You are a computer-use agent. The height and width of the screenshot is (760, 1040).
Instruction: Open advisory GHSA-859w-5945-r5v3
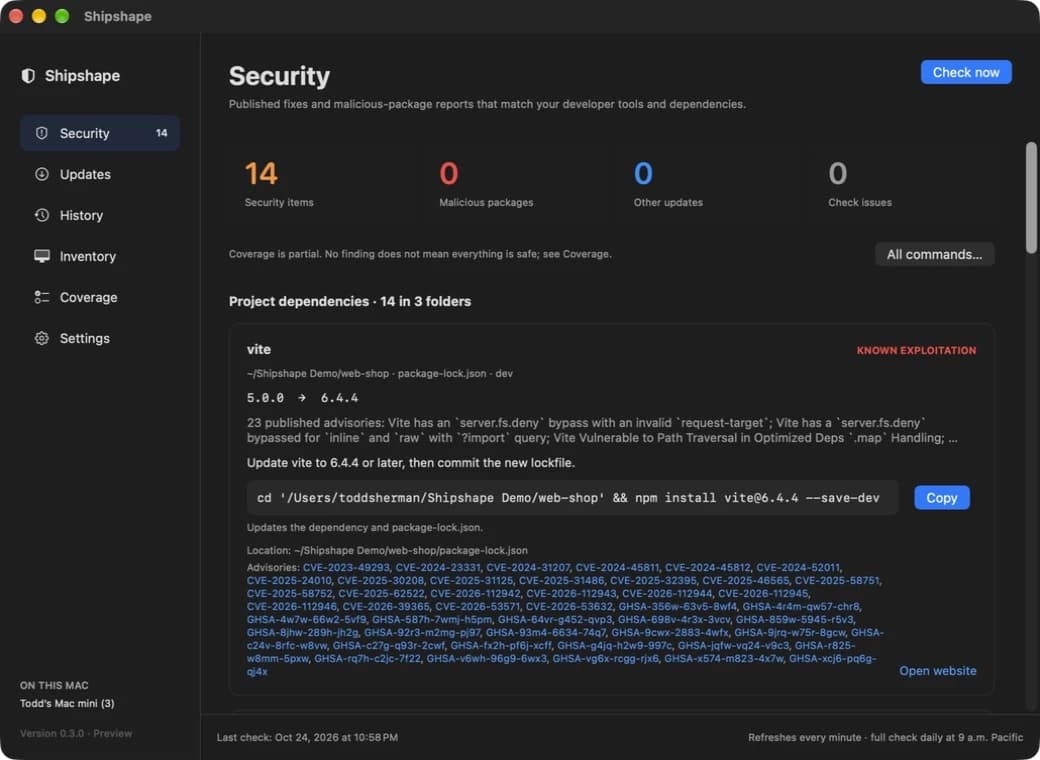795,619
